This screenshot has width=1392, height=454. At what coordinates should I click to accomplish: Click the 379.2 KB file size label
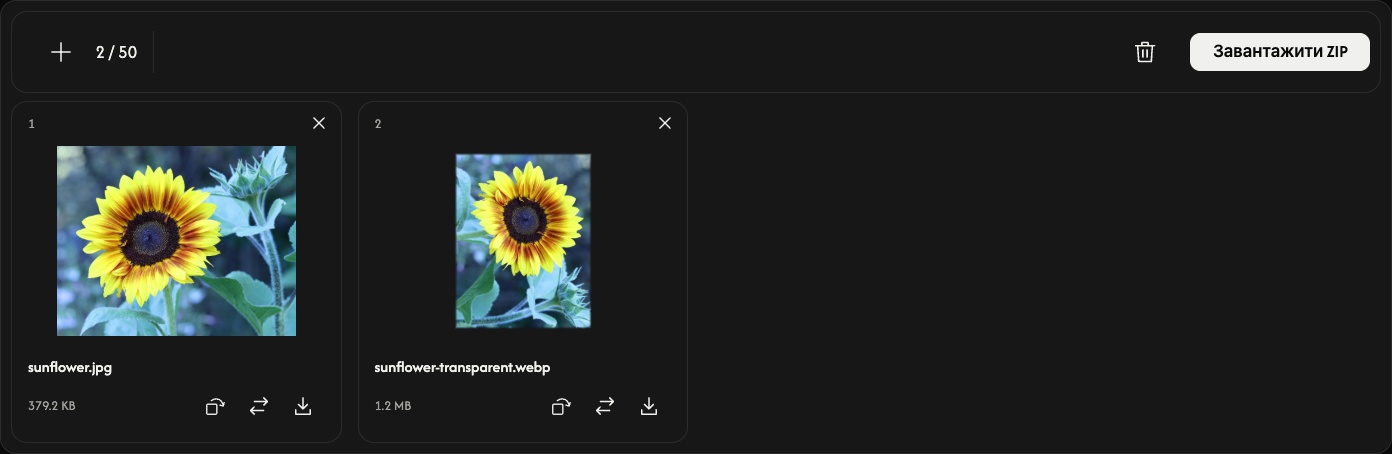tap(52, 406)
